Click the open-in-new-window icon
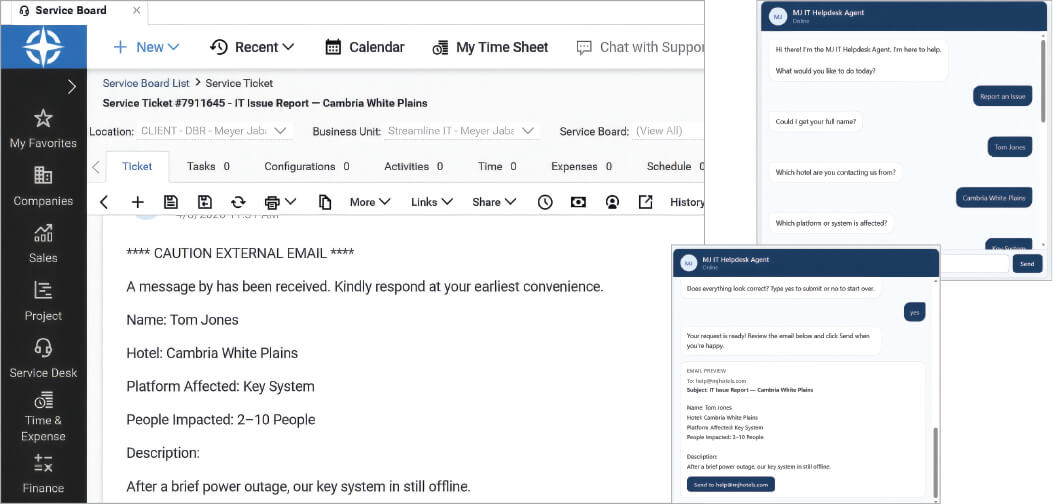Screen dimensions: 1053x504 tap(645, 202)
